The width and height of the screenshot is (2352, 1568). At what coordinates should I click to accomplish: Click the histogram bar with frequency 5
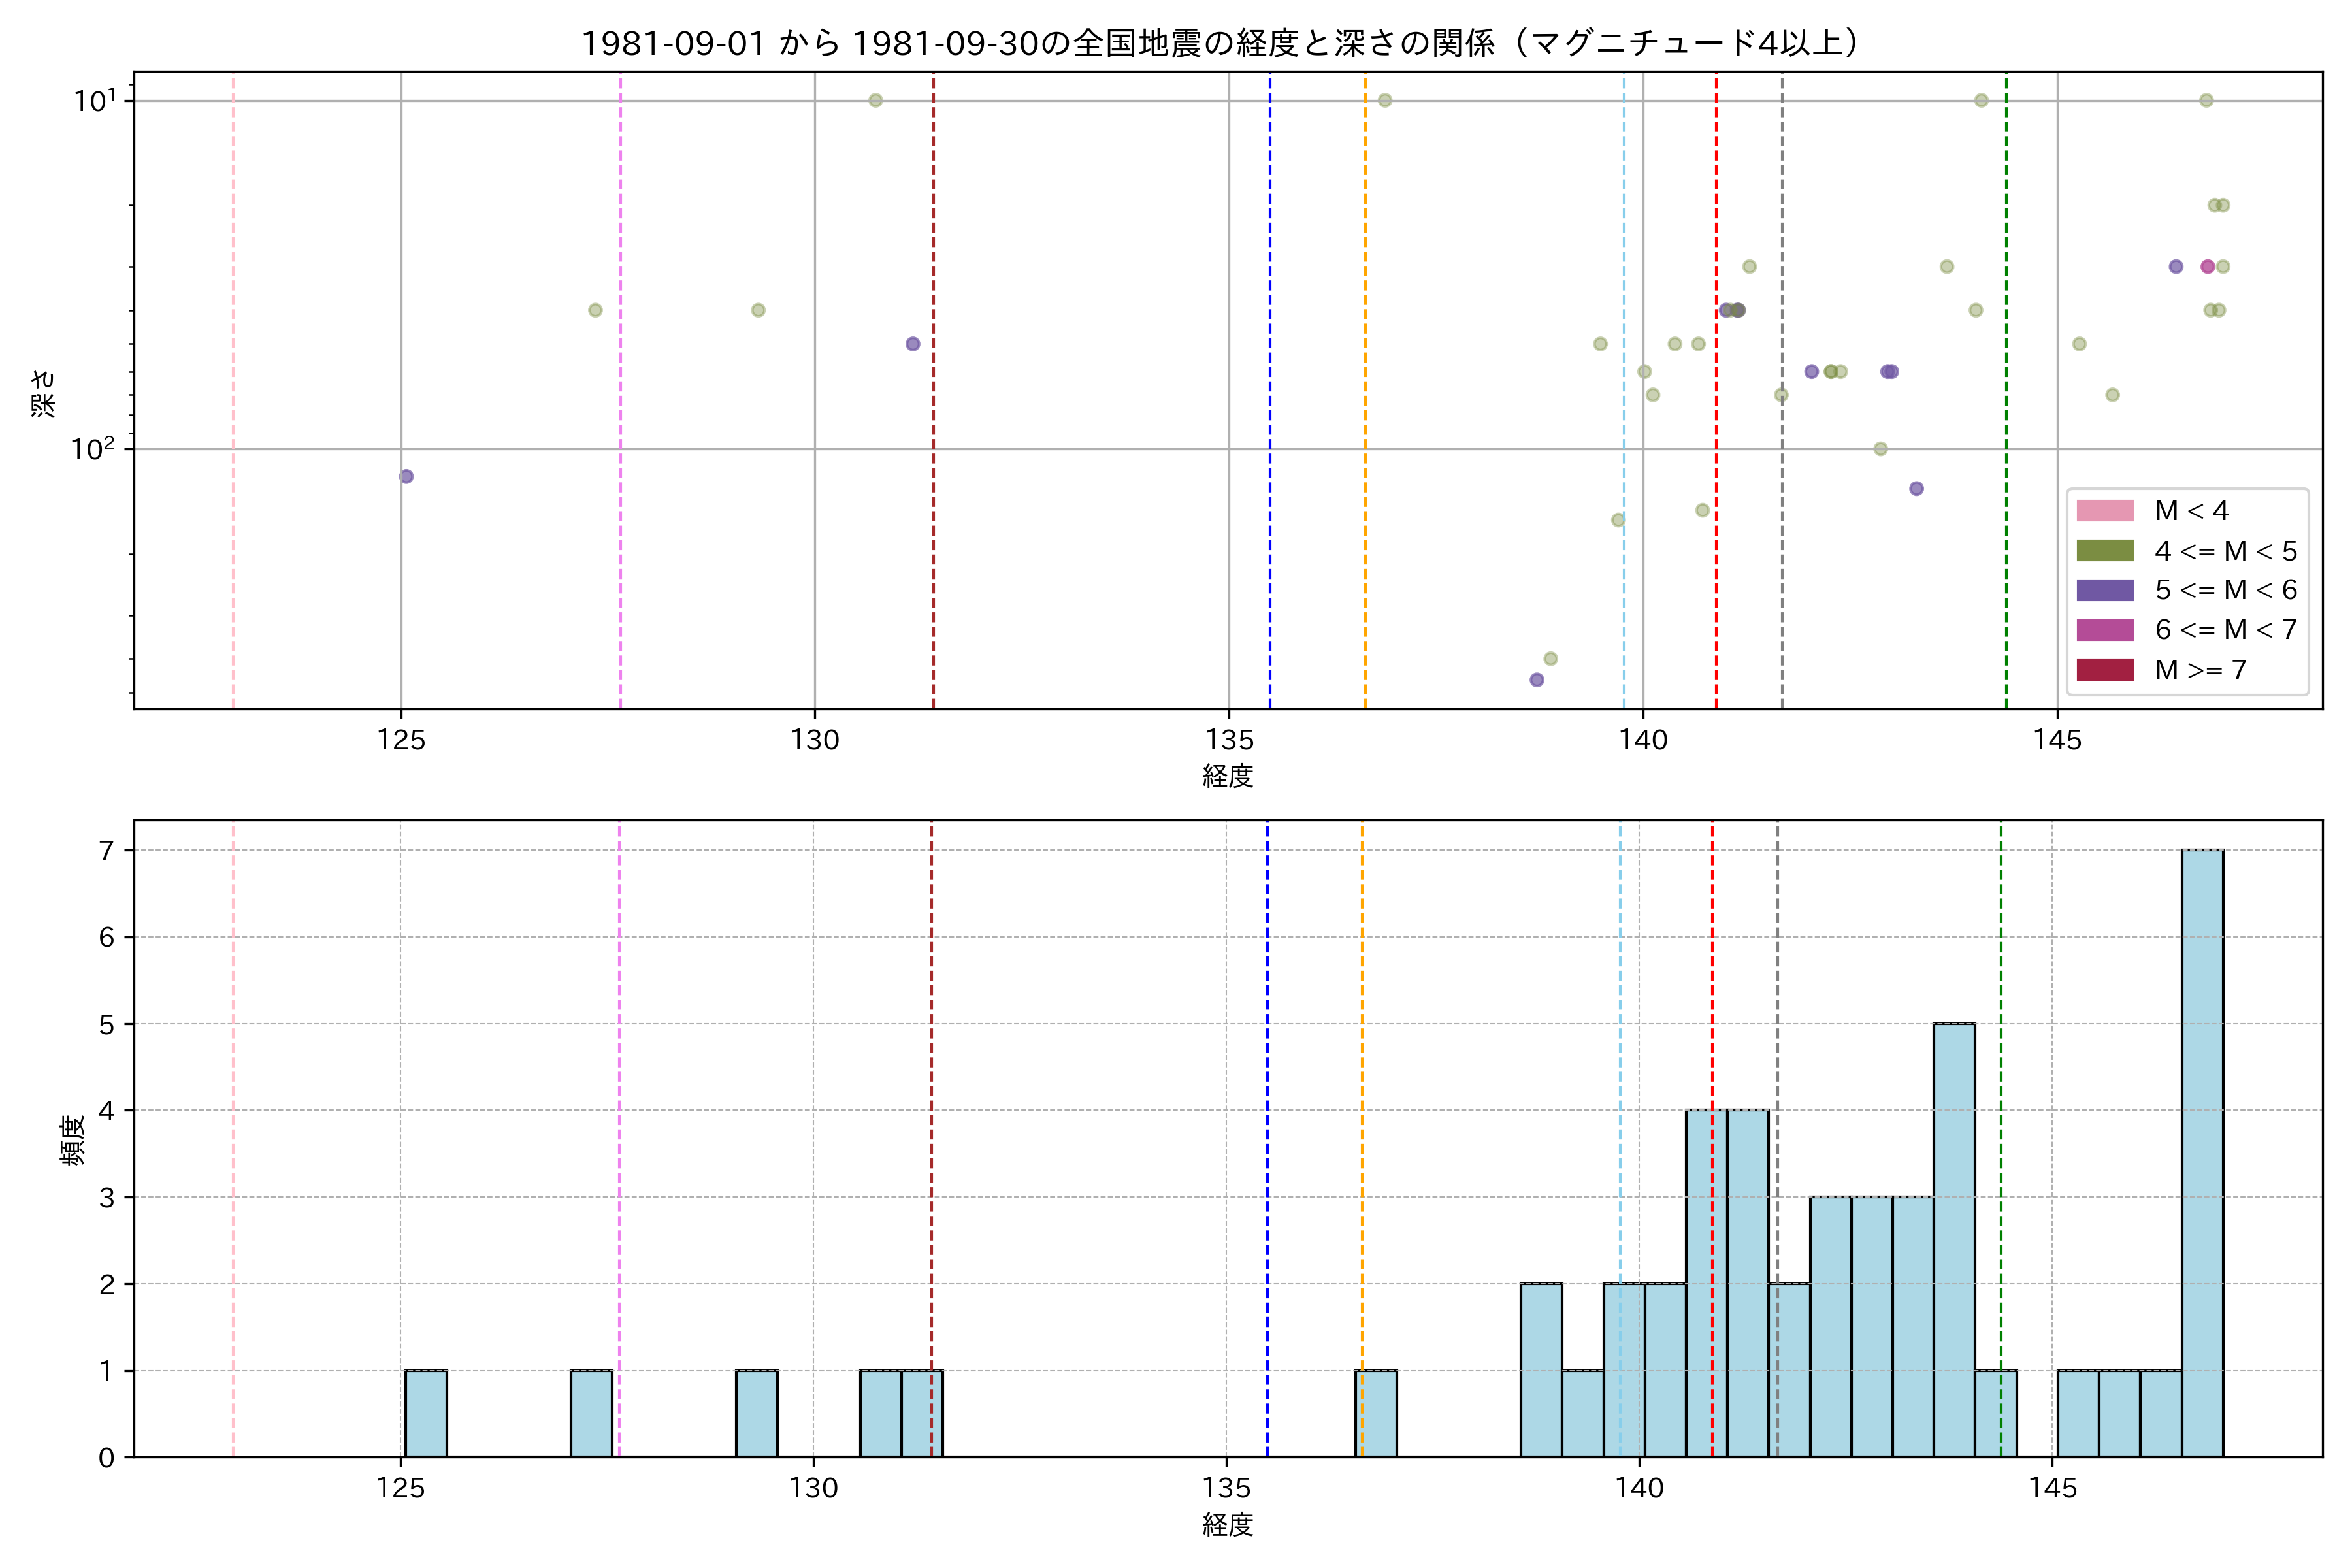pyautogui.click(x=1954, y=1240)
